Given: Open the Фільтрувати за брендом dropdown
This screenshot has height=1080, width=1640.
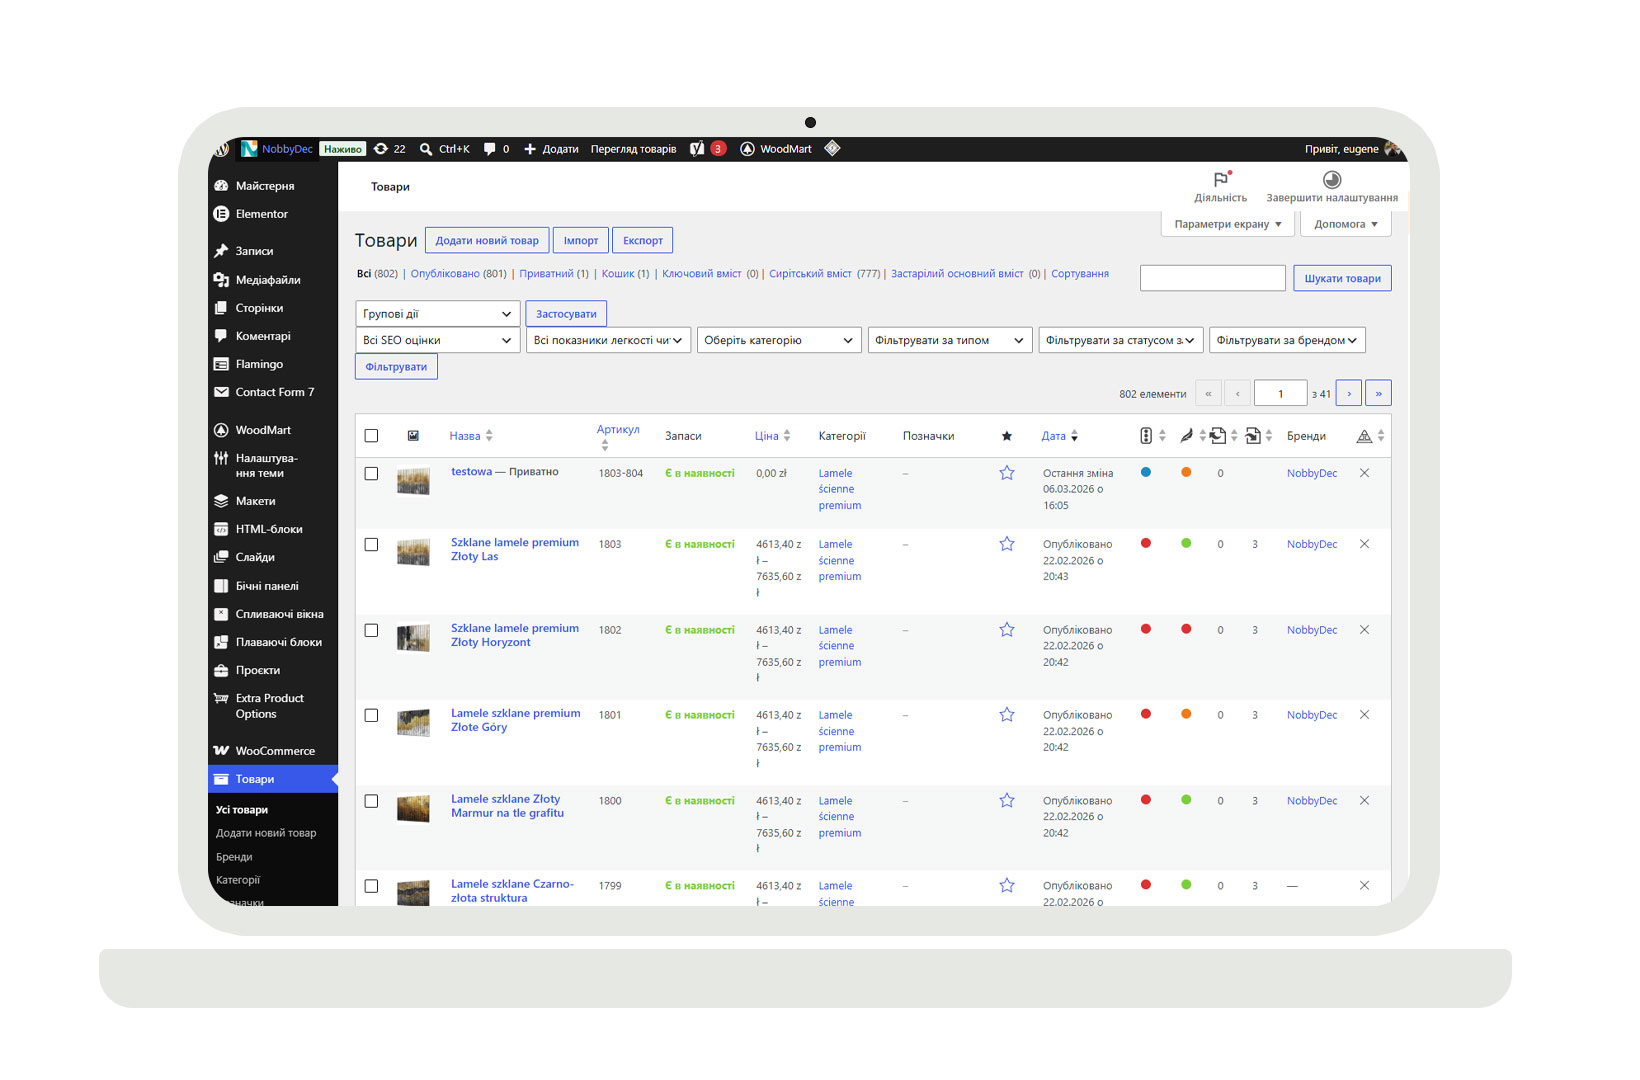Looking at the screenshot, I should [x=1287, y=340].
